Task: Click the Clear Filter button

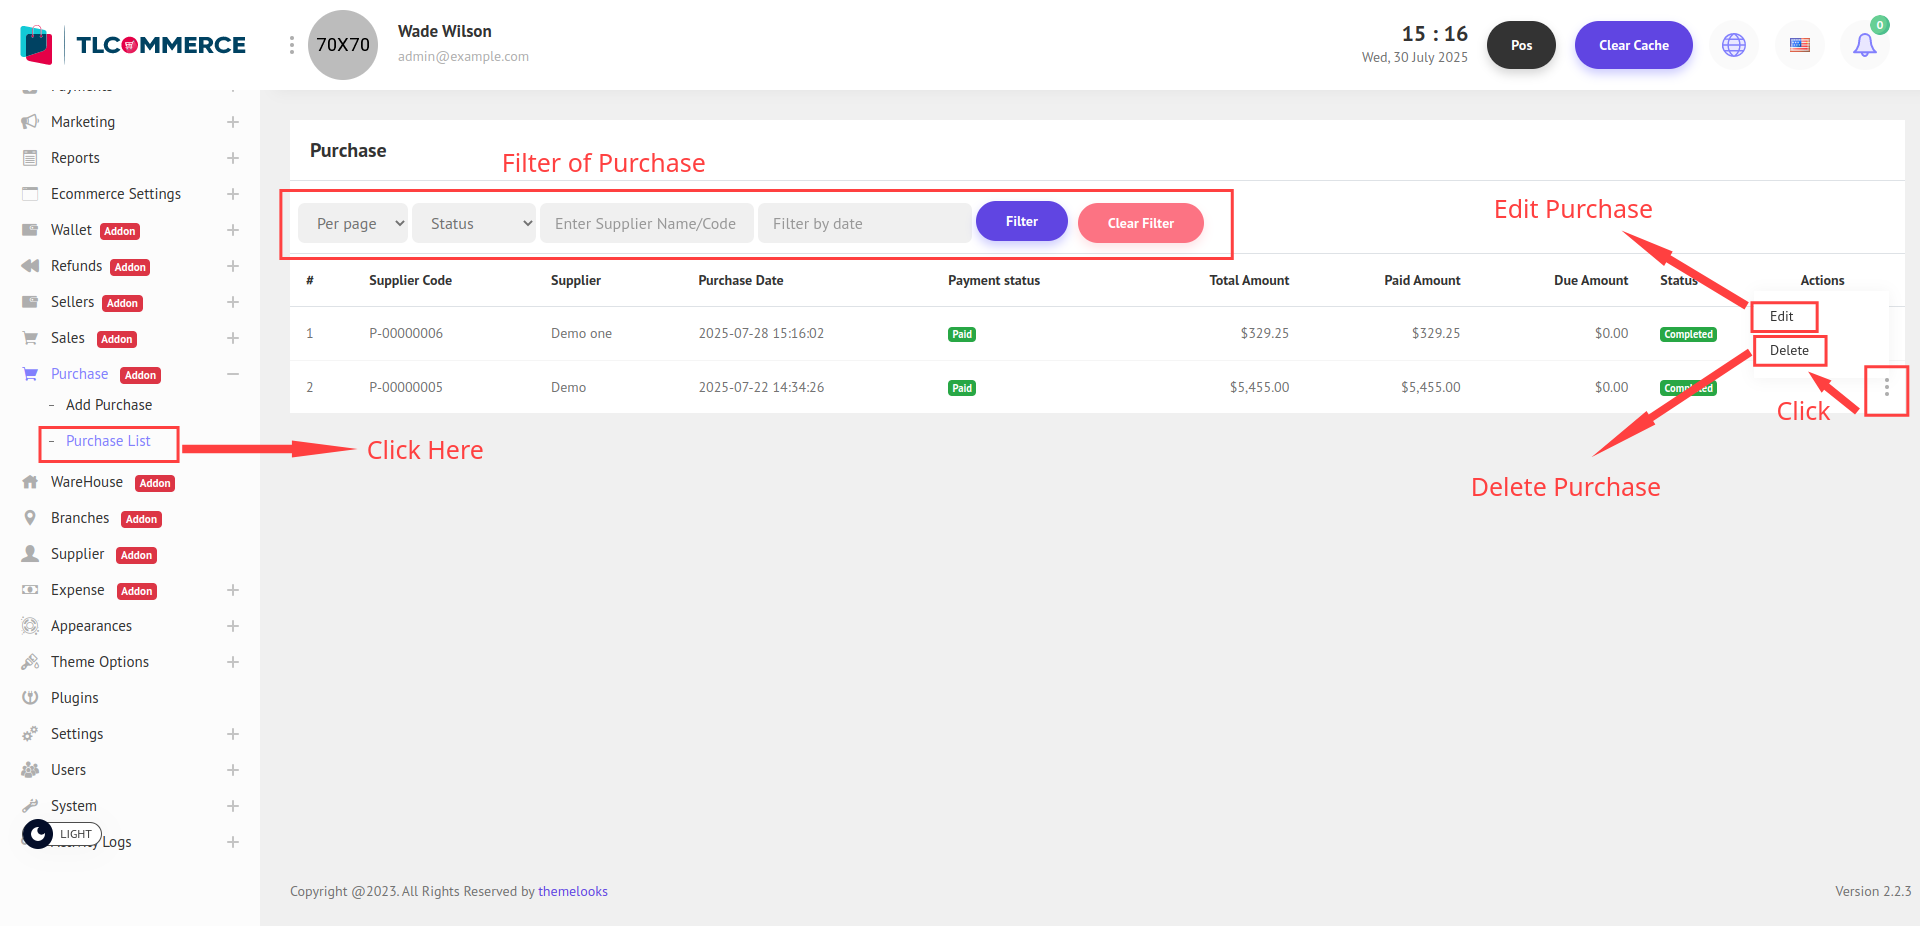Action: 1140,223
